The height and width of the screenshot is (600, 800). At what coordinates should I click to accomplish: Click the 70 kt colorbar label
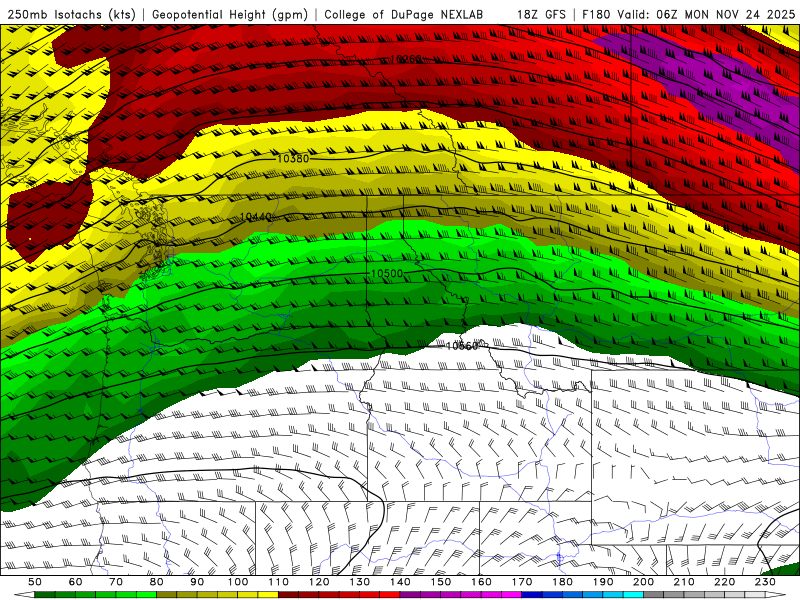(116, 582)
